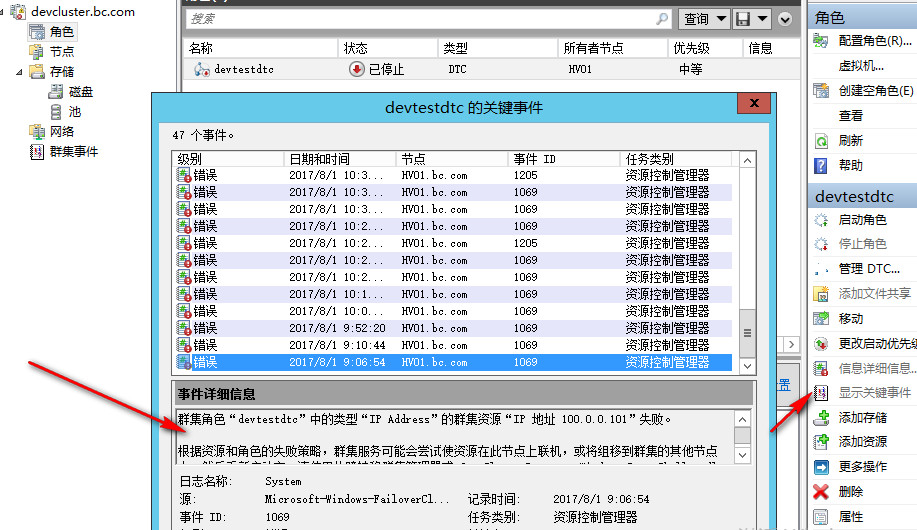Click 添加文件共享 action
The height and width of the screenshot is (530, 917).
click(x=875, y=294)
